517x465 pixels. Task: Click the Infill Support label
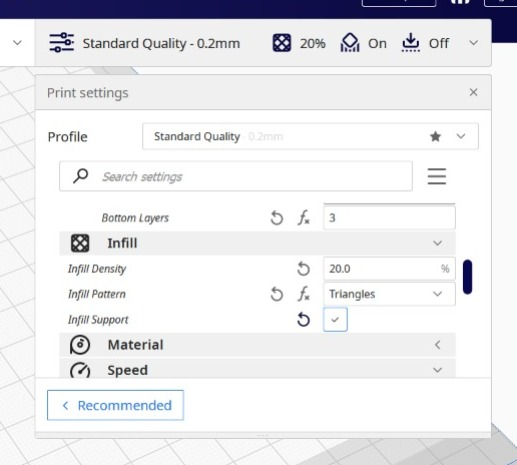(98, 320)
